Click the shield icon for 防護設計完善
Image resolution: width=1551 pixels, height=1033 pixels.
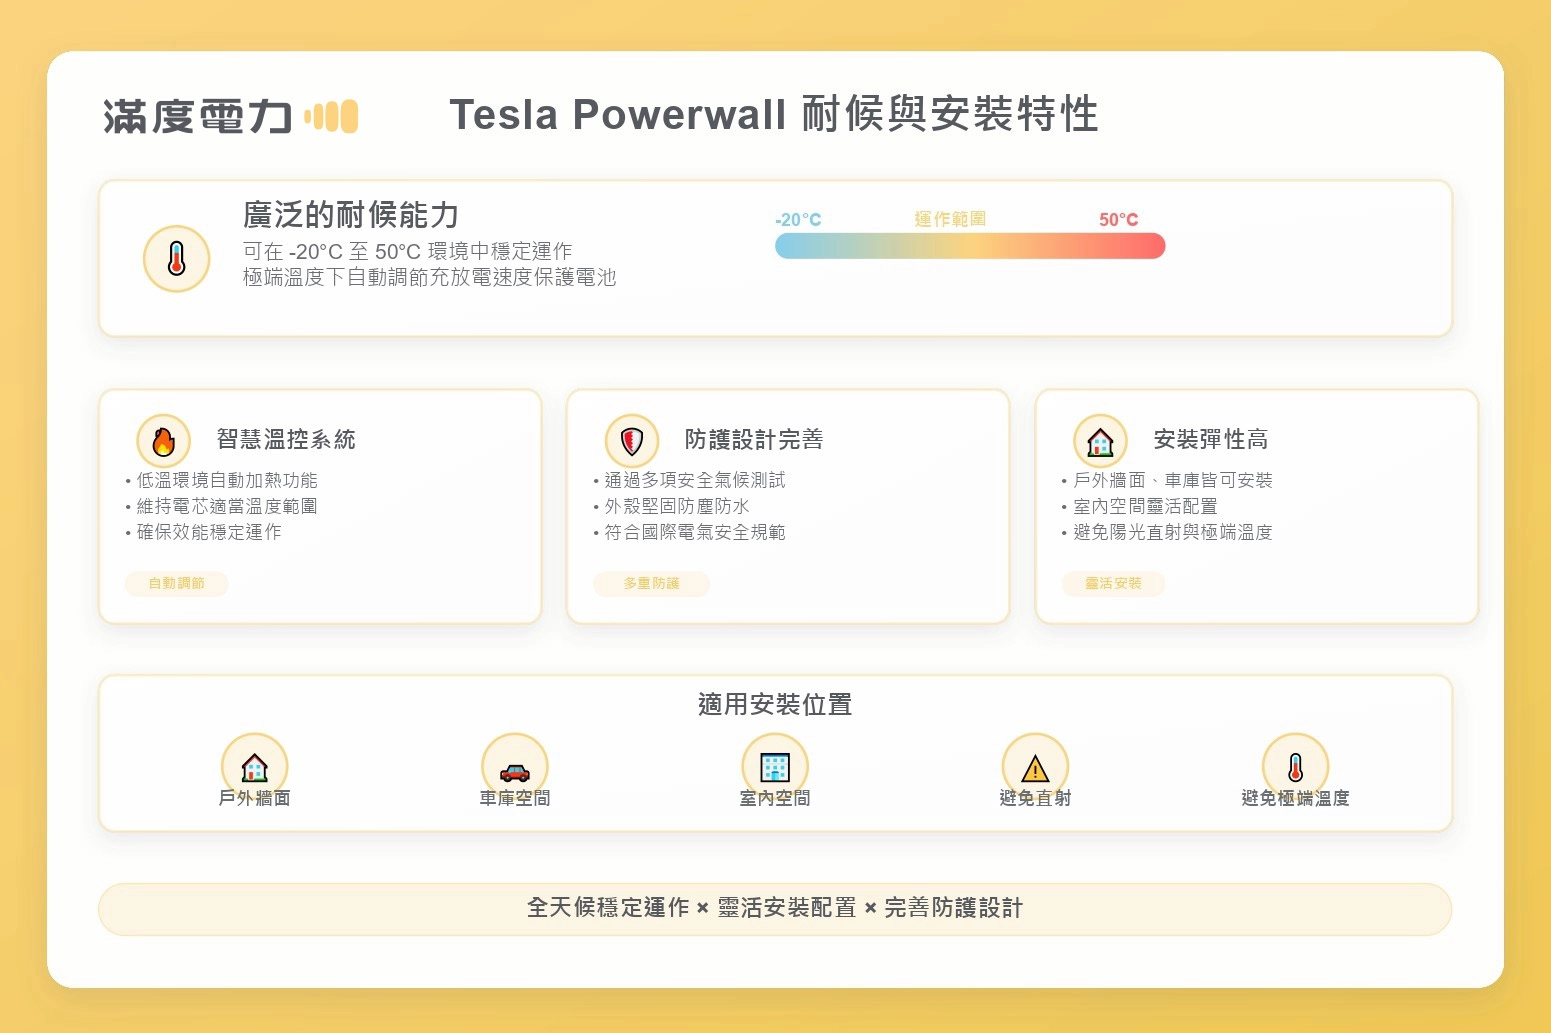(632, 441)
